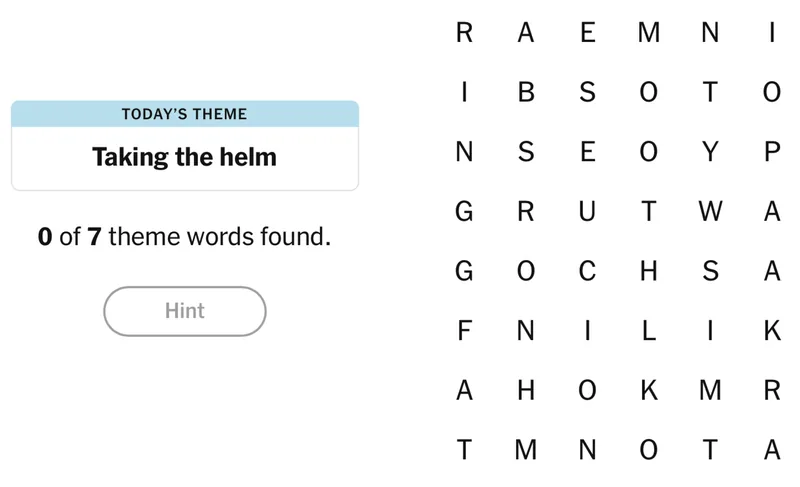Screen dimensions: 800x487
Task: Tap the A in the bottom-right corner
Action: (x=771, y=450)
